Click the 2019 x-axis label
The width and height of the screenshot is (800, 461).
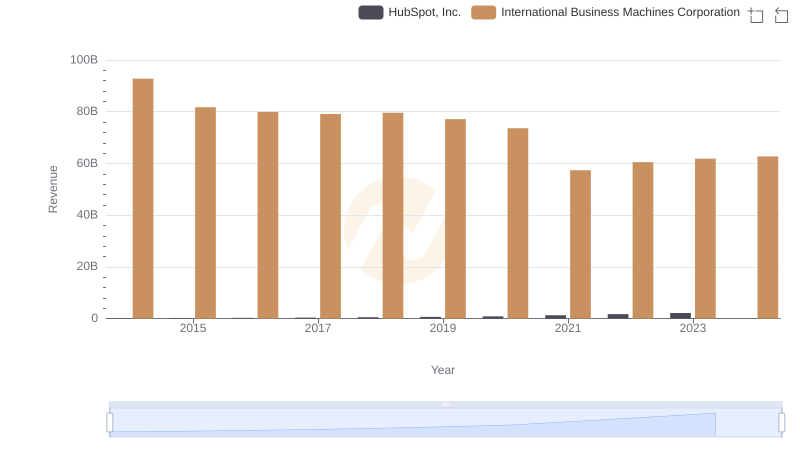443,328
